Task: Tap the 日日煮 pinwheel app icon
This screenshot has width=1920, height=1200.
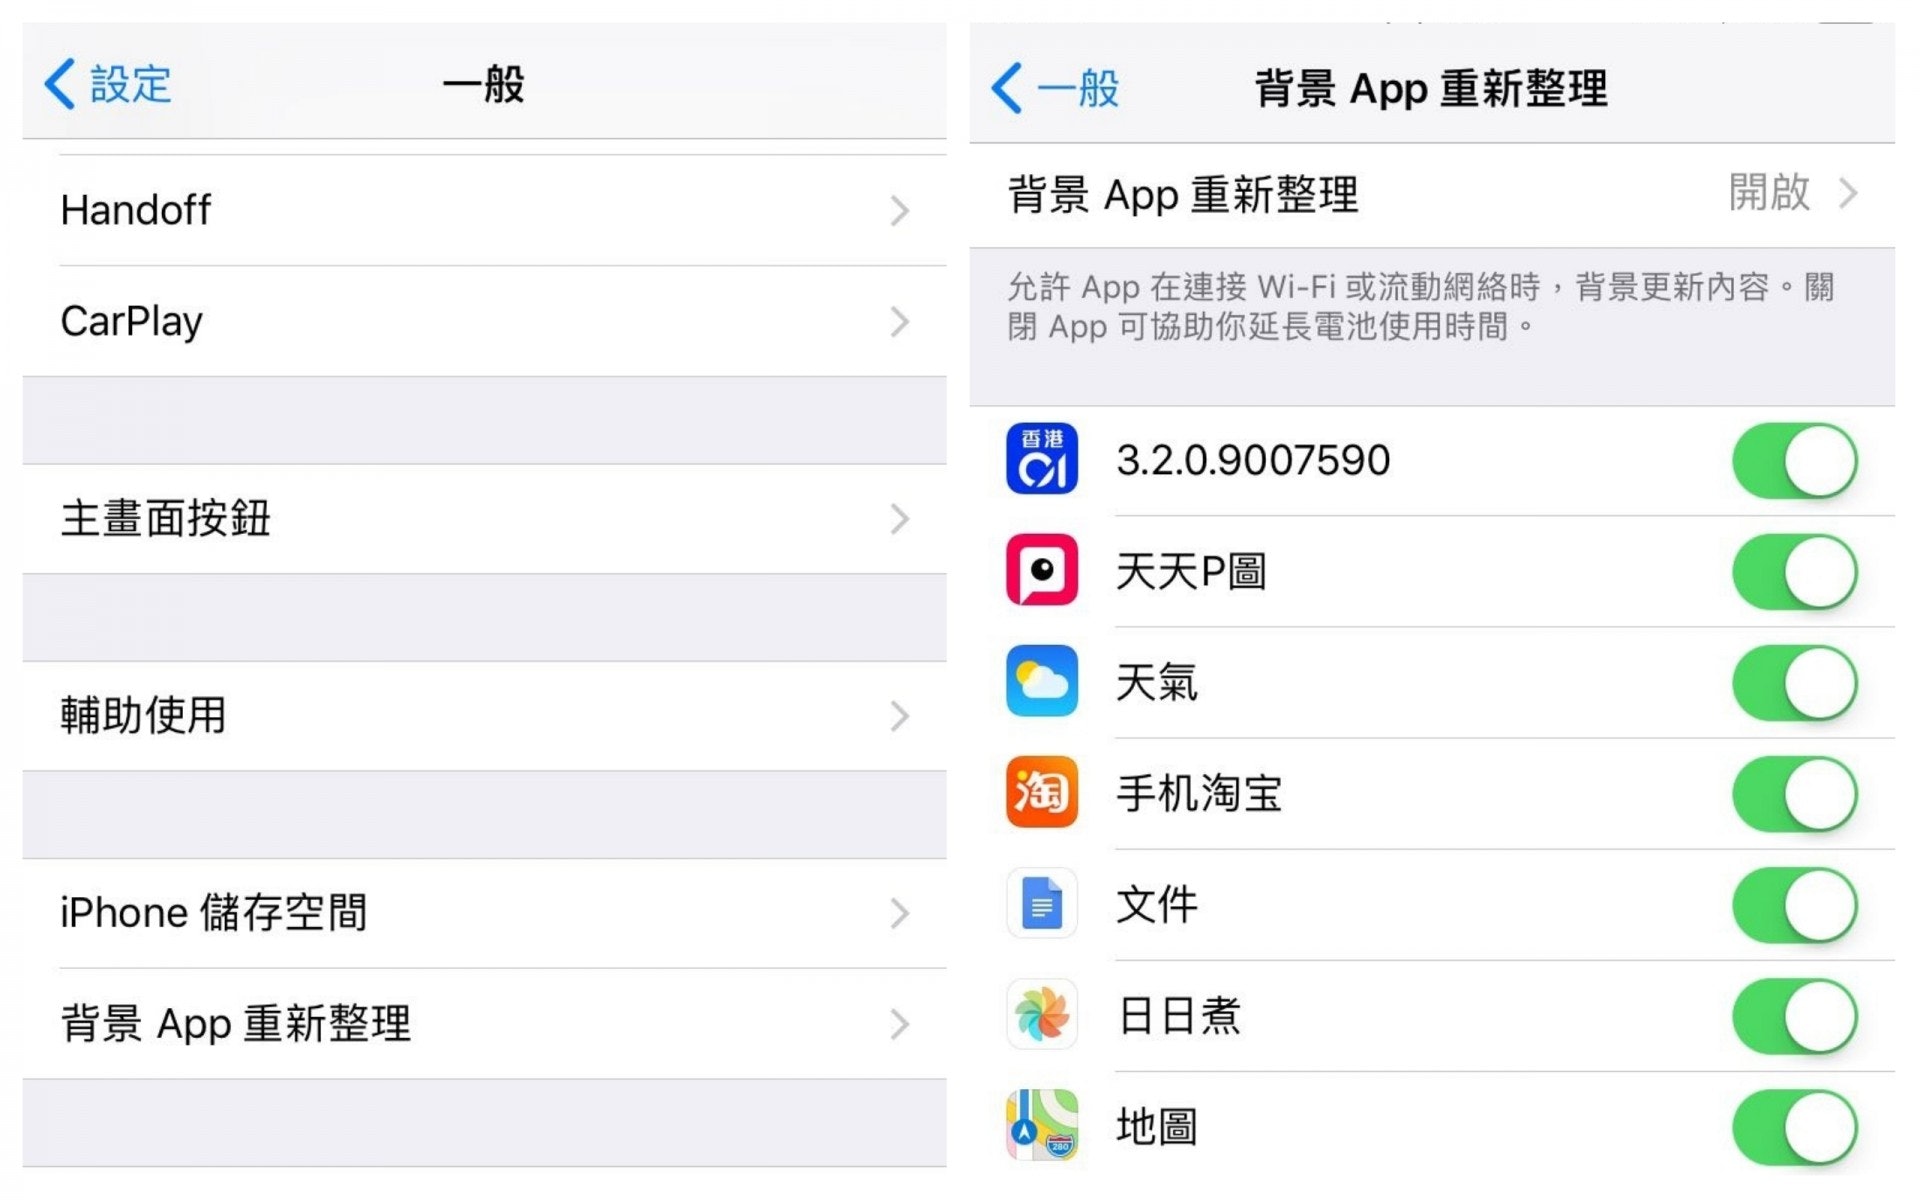Action: (x=1041, y=1014)
